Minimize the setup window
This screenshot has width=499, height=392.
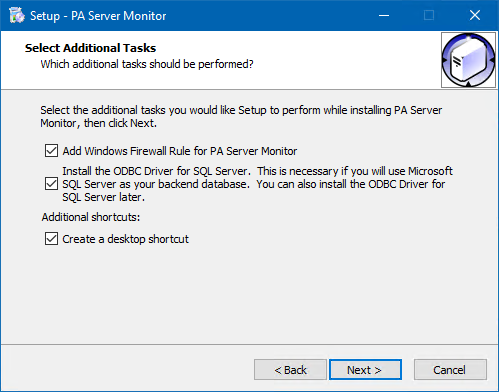384,15
